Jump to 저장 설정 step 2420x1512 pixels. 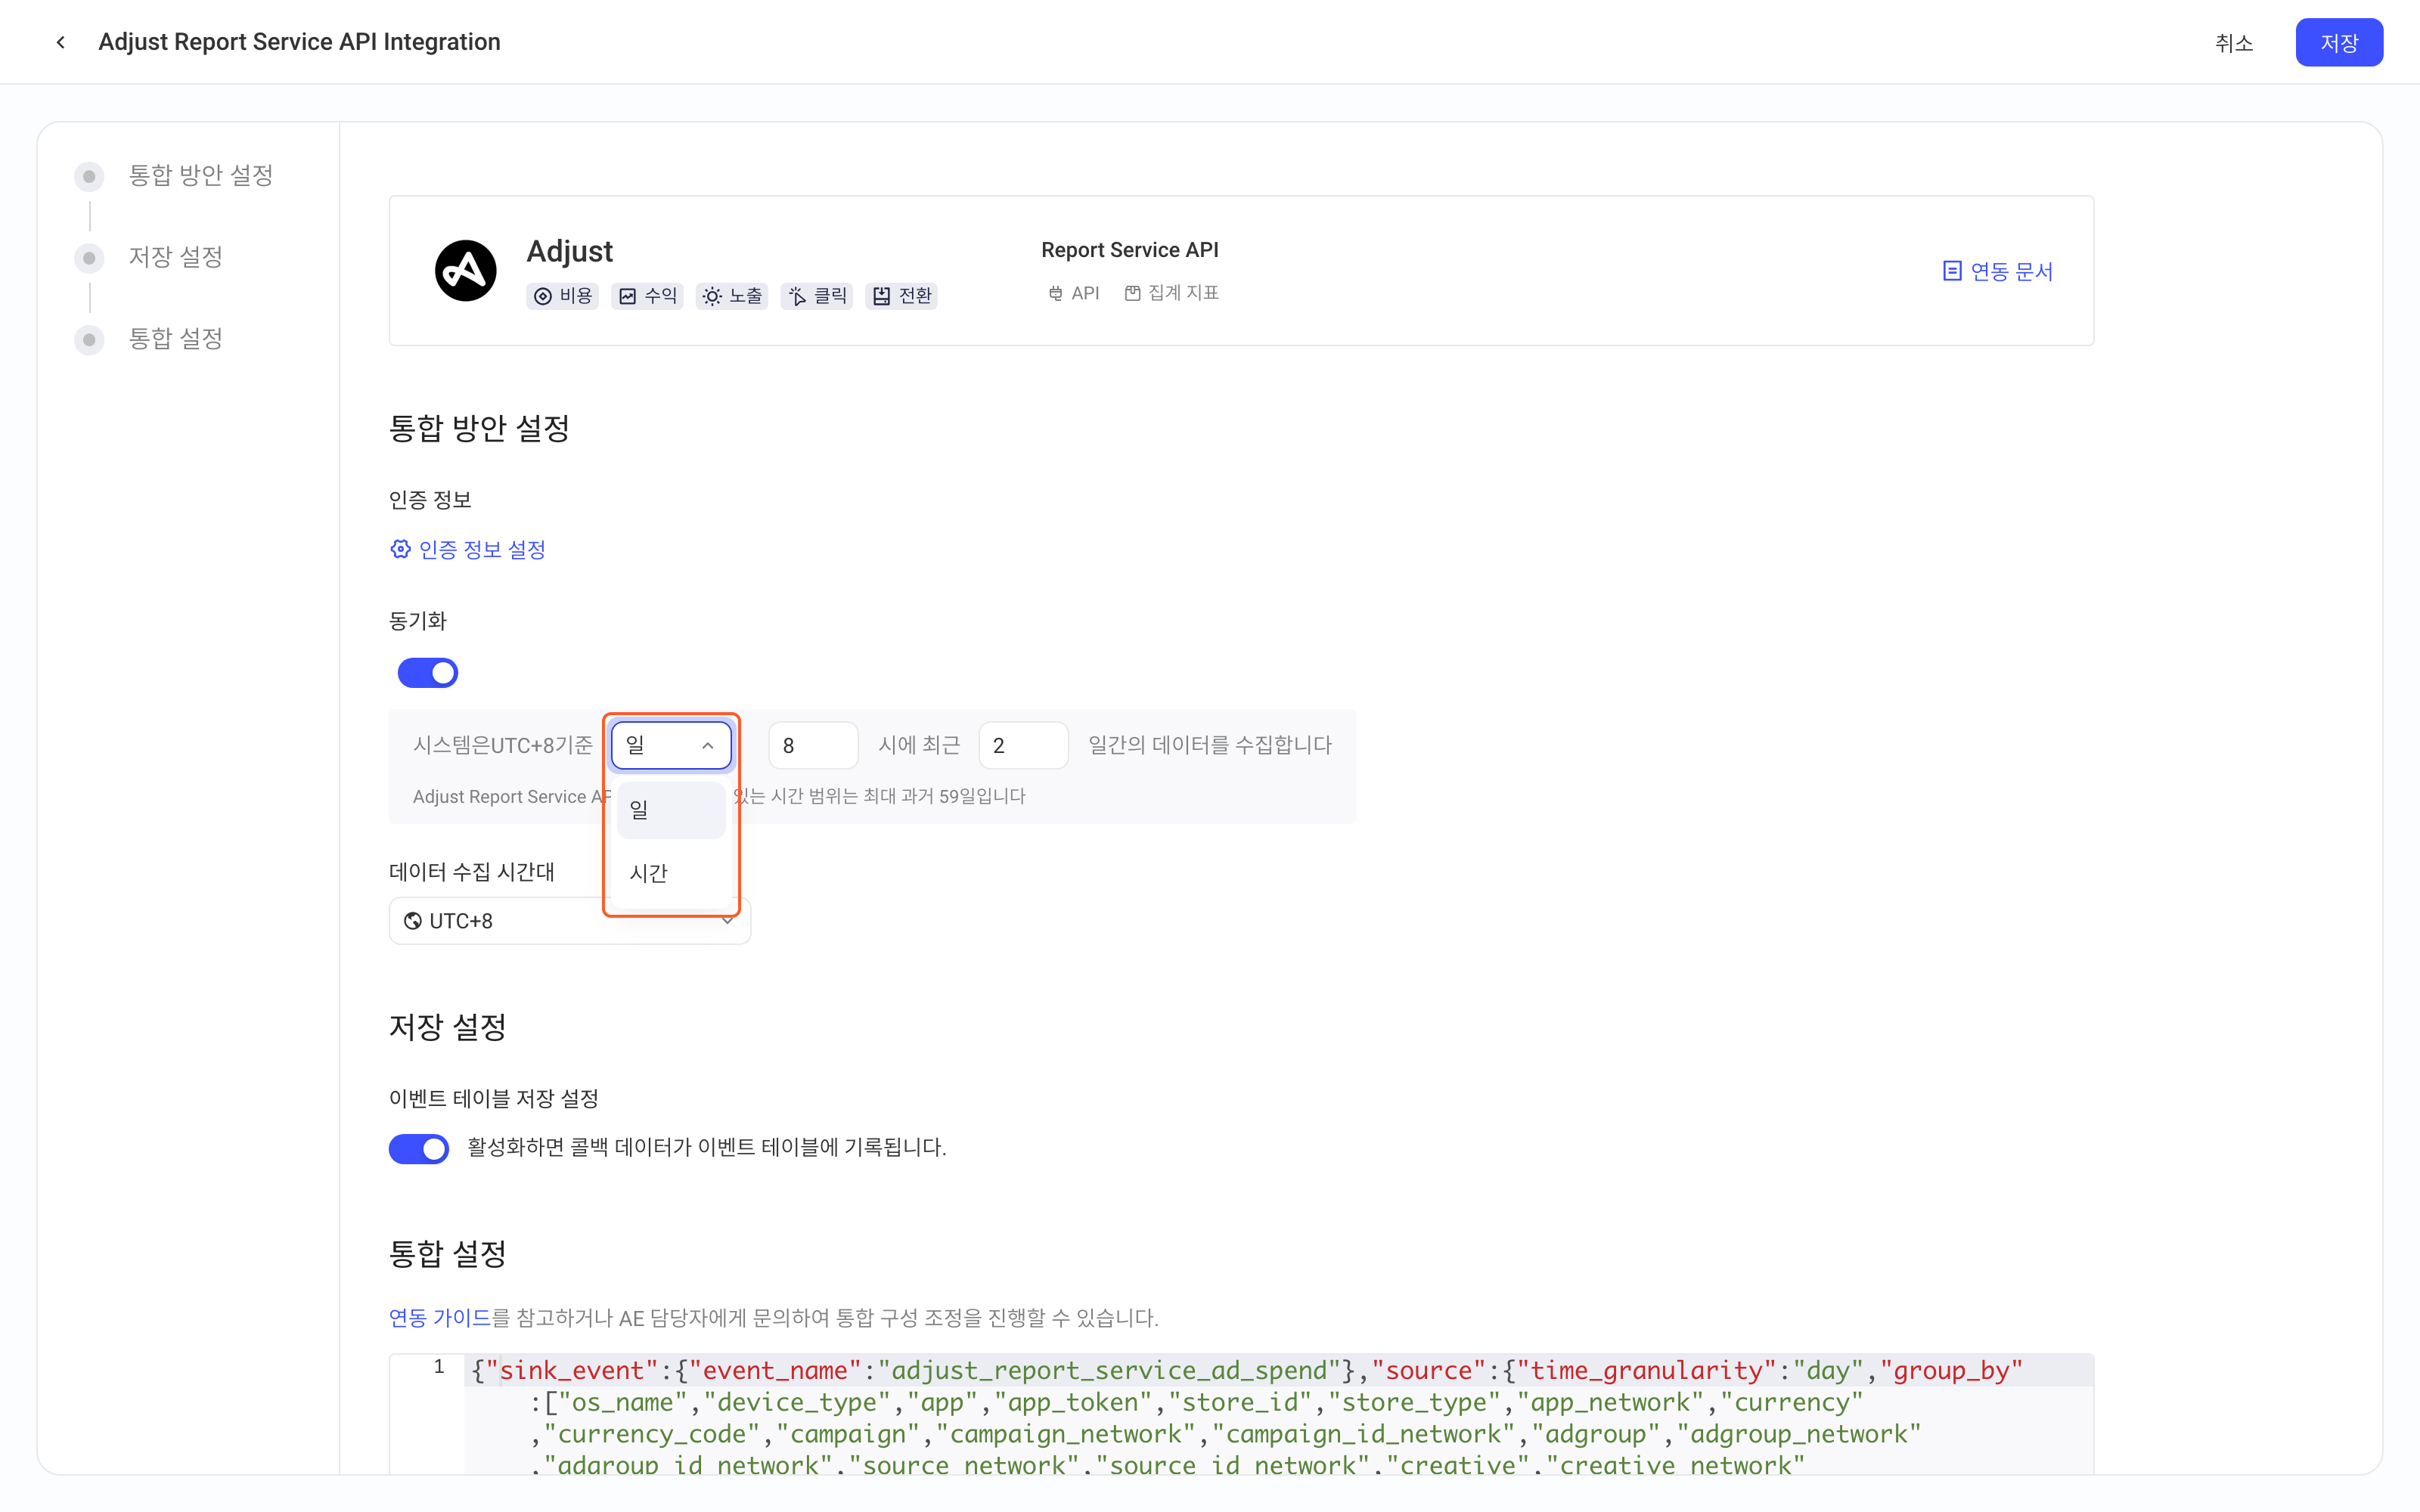176,257
